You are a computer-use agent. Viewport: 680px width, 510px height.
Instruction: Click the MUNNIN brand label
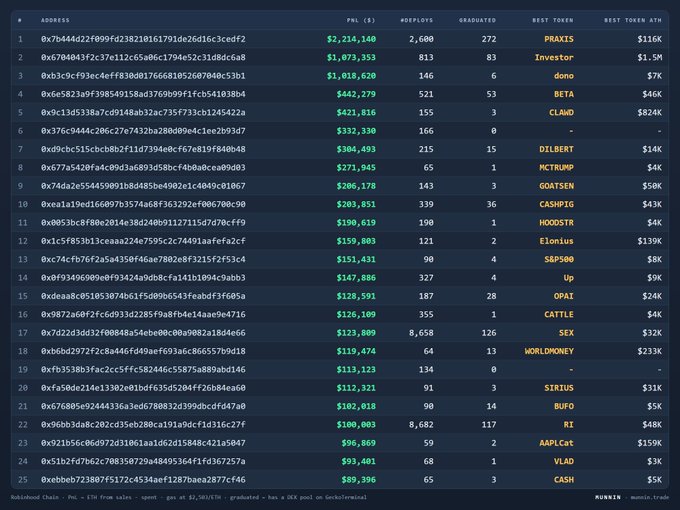[608, 497]
